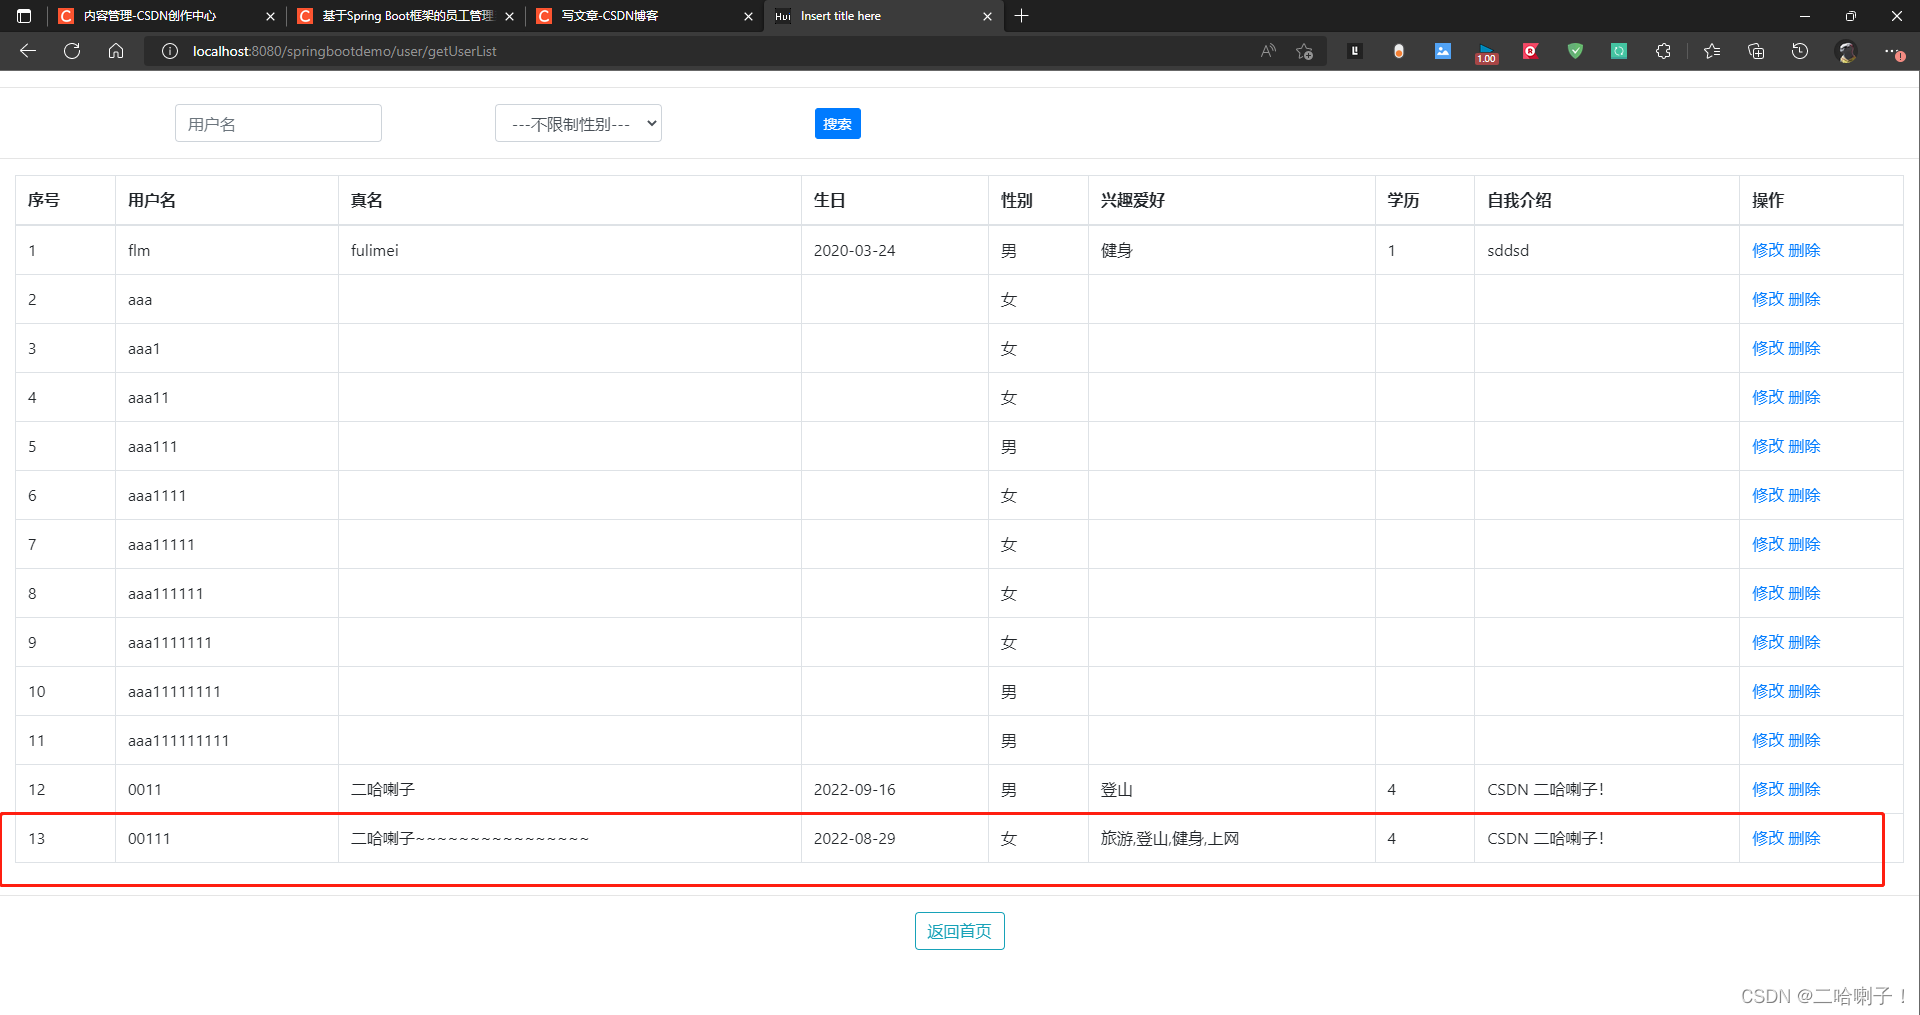Click the black square extension icon

(x=1355, y=51)
